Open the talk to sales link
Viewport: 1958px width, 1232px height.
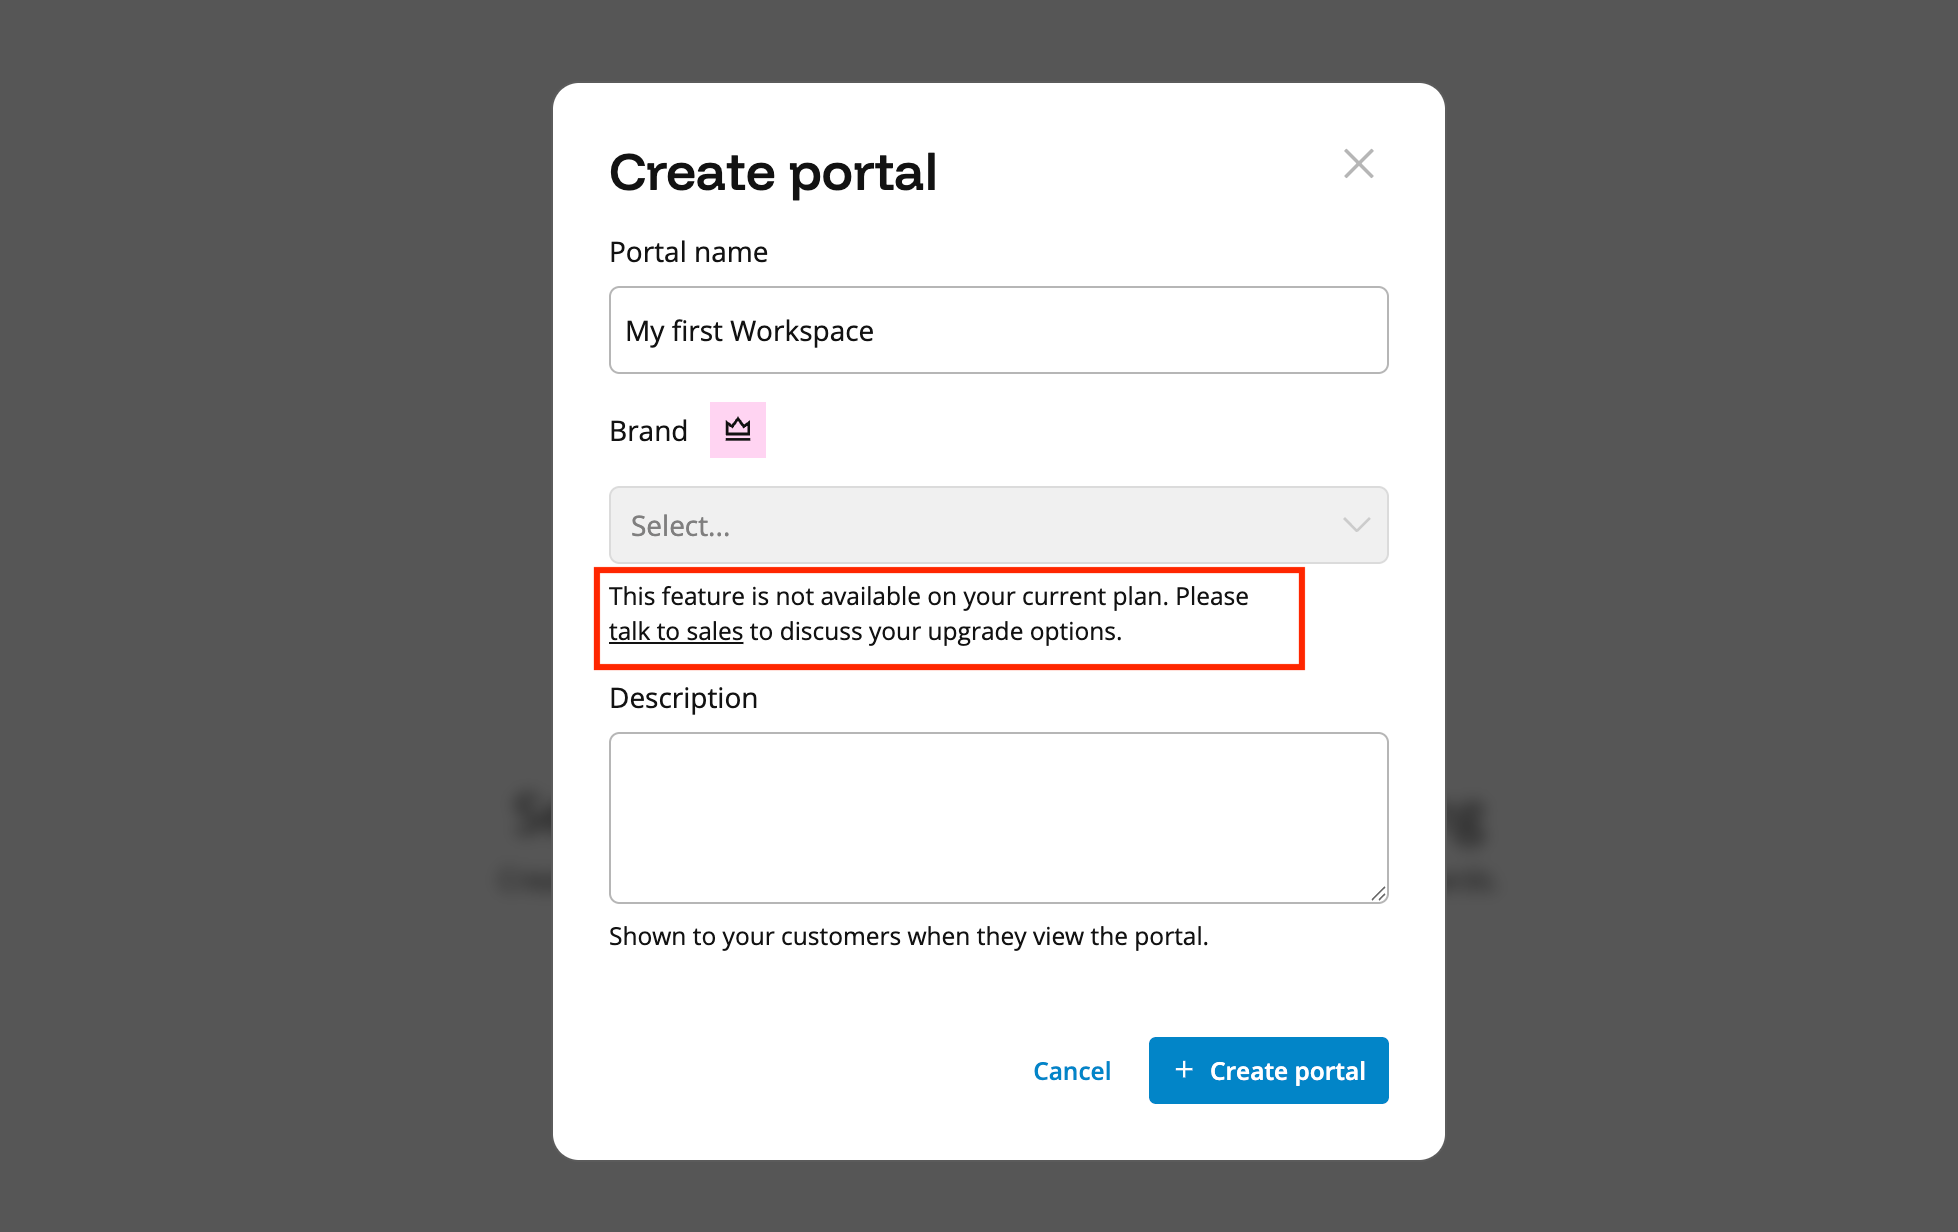(x=675, y=631)
